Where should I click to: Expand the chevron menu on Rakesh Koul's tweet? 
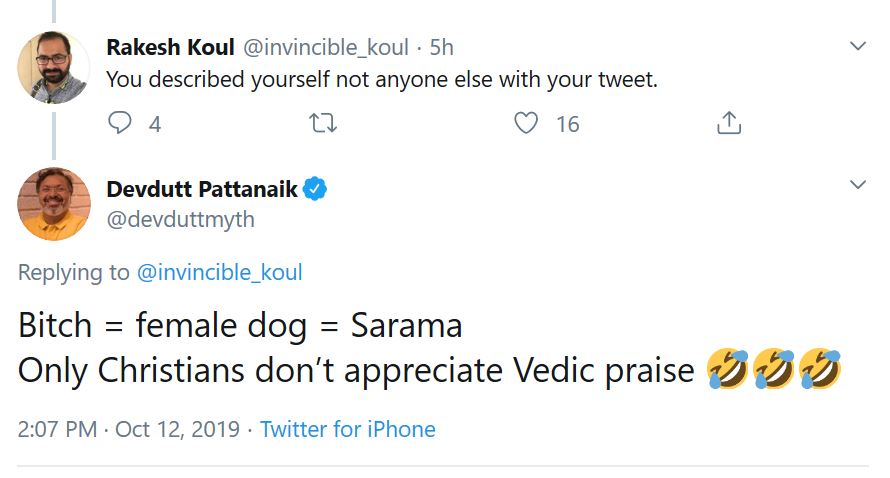click(x=857, y=46)
